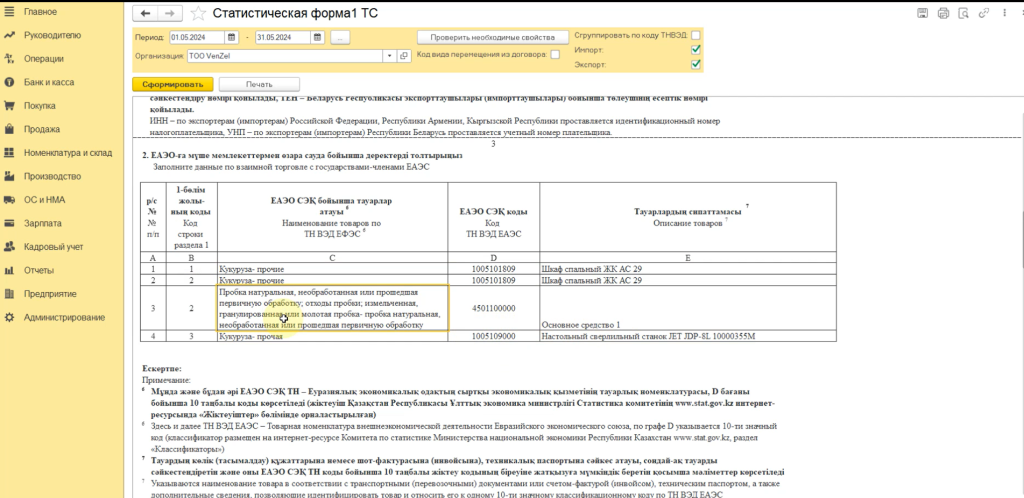The height and width of the screenshot is (498, 1024).
Task: Open organization record via open button
Action: [x=403, y=56]
